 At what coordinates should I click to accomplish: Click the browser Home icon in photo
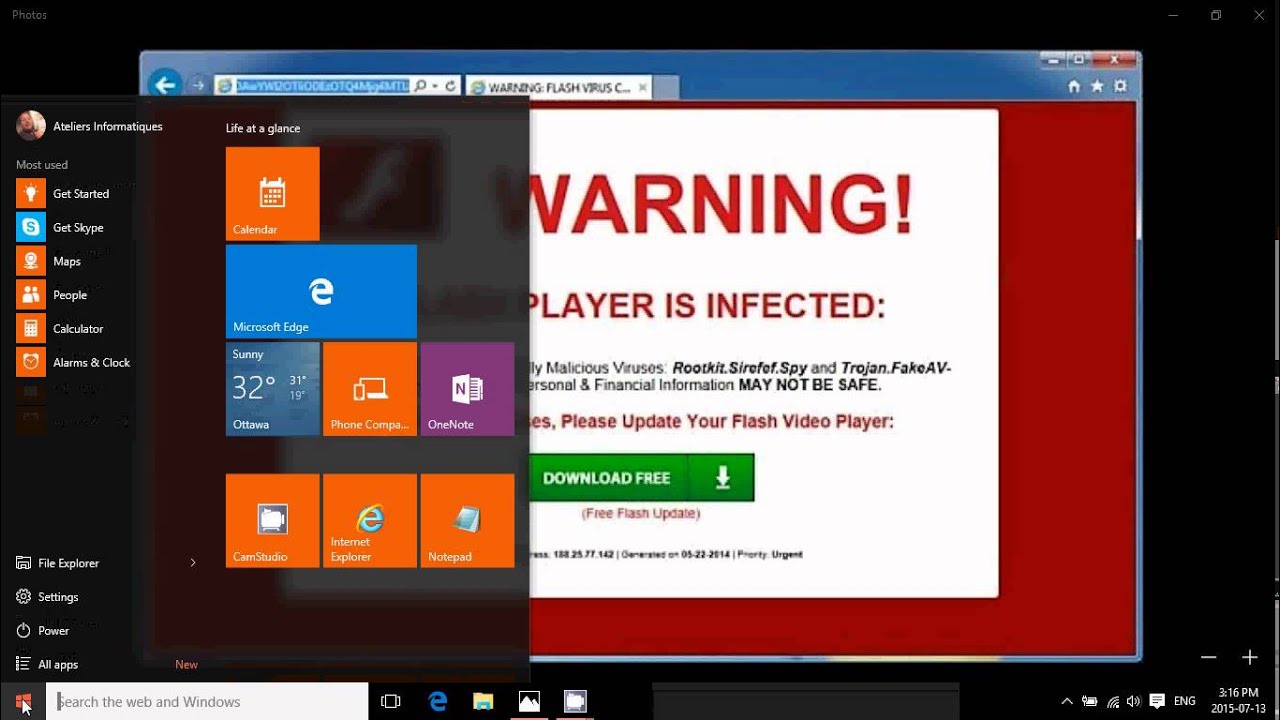(x=1074, y=87)
